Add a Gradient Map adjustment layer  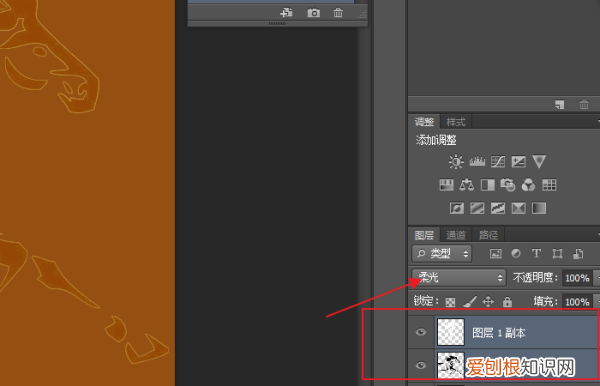tap(539, 208)
